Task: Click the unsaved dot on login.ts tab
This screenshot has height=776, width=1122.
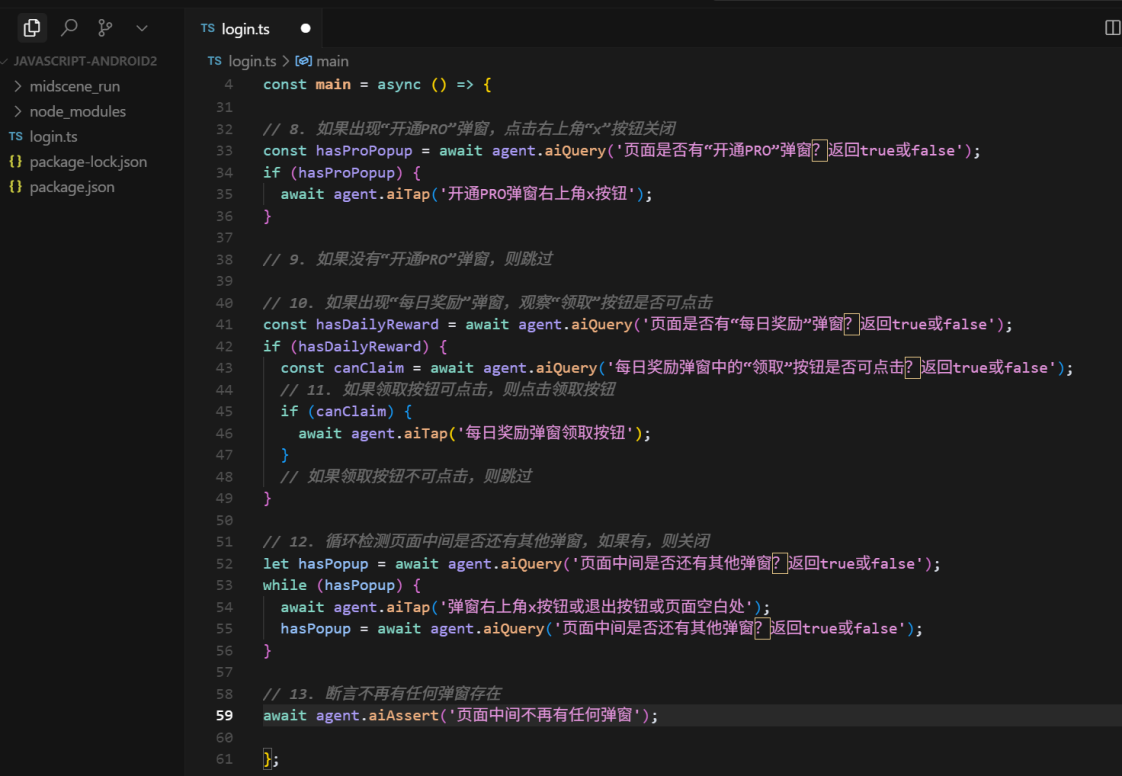Action: tap(306, 29)
